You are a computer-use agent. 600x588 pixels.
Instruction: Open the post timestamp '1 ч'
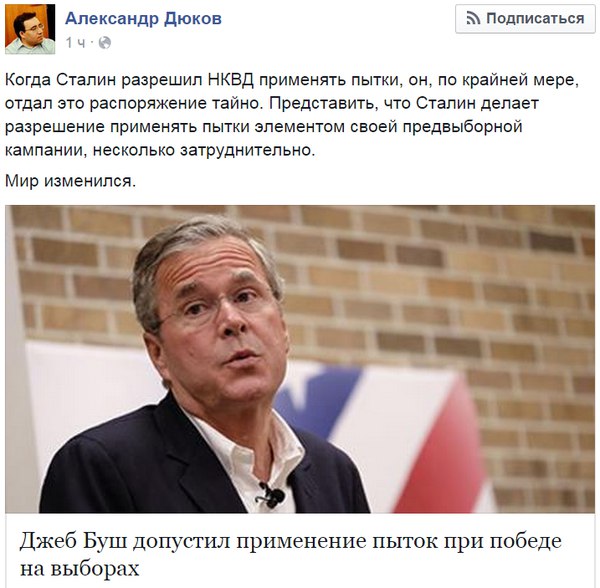(75, 42)
